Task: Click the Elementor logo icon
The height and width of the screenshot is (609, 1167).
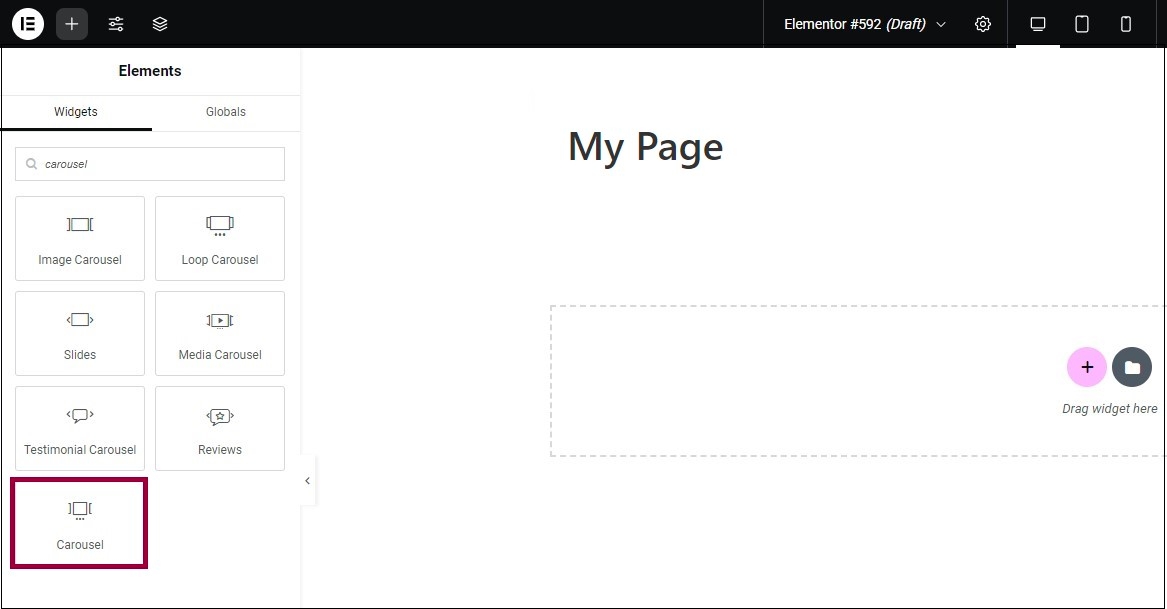Action: point(28,24)
